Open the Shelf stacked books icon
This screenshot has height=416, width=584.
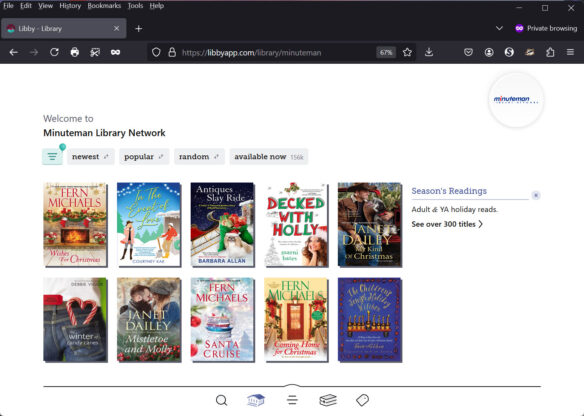click(x=328, y=400)
